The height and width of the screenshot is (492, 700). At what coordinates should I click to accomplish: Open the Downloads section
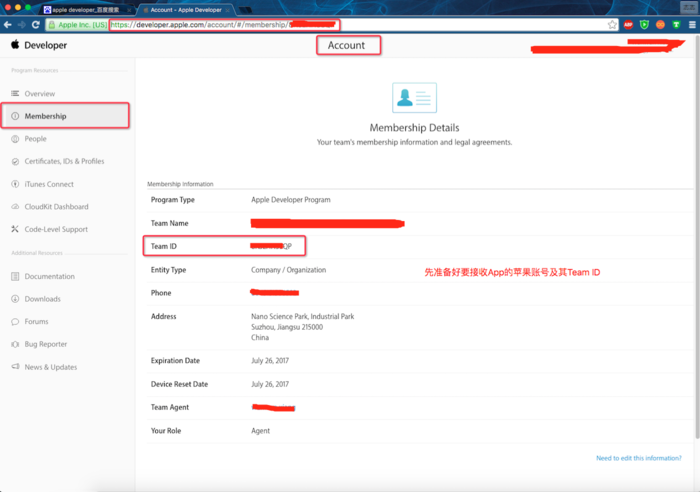pyautogui.click(x=42, y=299)
